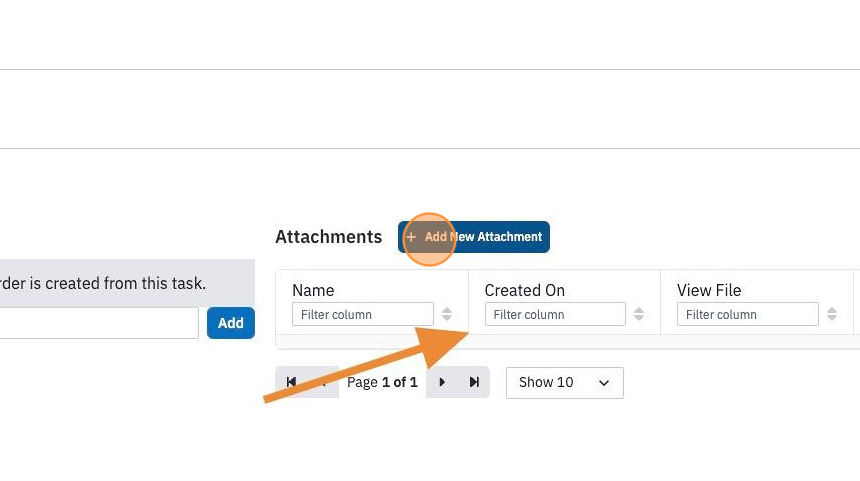
Task: Sort by View File column arrows
Action: coord(832,314)
